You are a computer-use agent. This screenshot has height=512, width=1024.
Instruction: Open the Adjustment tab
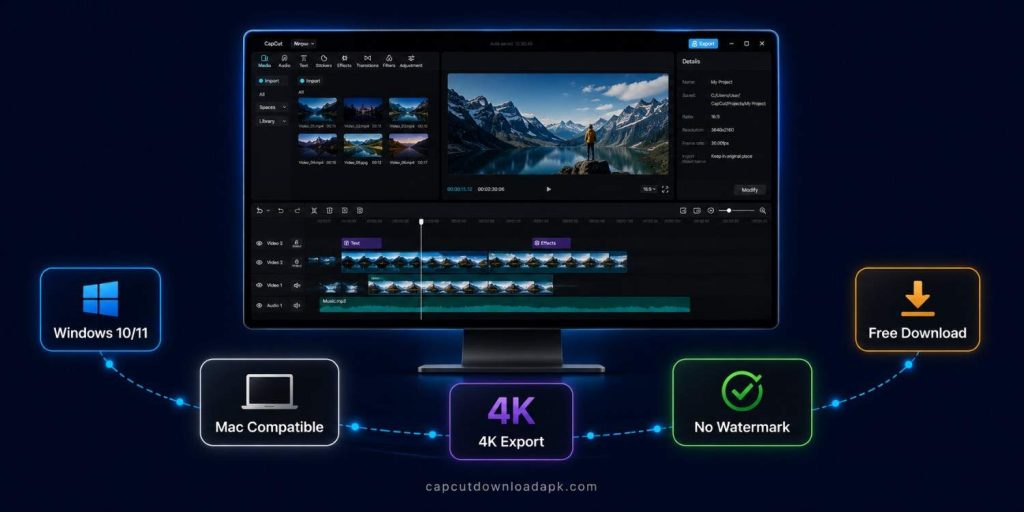[411, 61]
